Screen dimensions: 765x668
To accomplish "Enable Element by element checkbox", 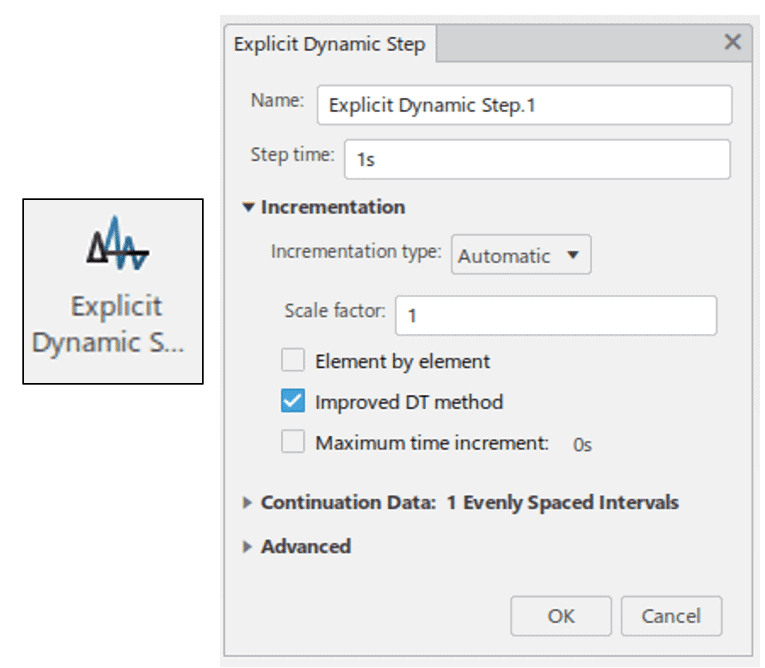I will click(x=293, y=360).
